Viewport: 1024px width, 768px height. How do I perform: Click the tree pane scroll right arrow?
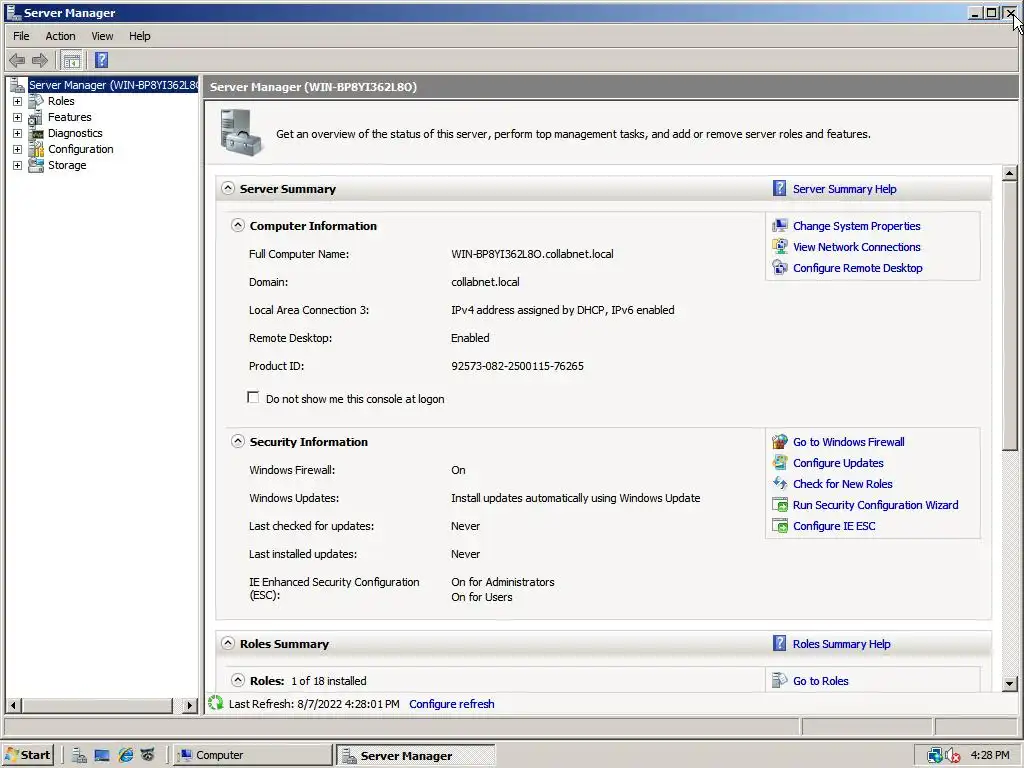[189, 705]
